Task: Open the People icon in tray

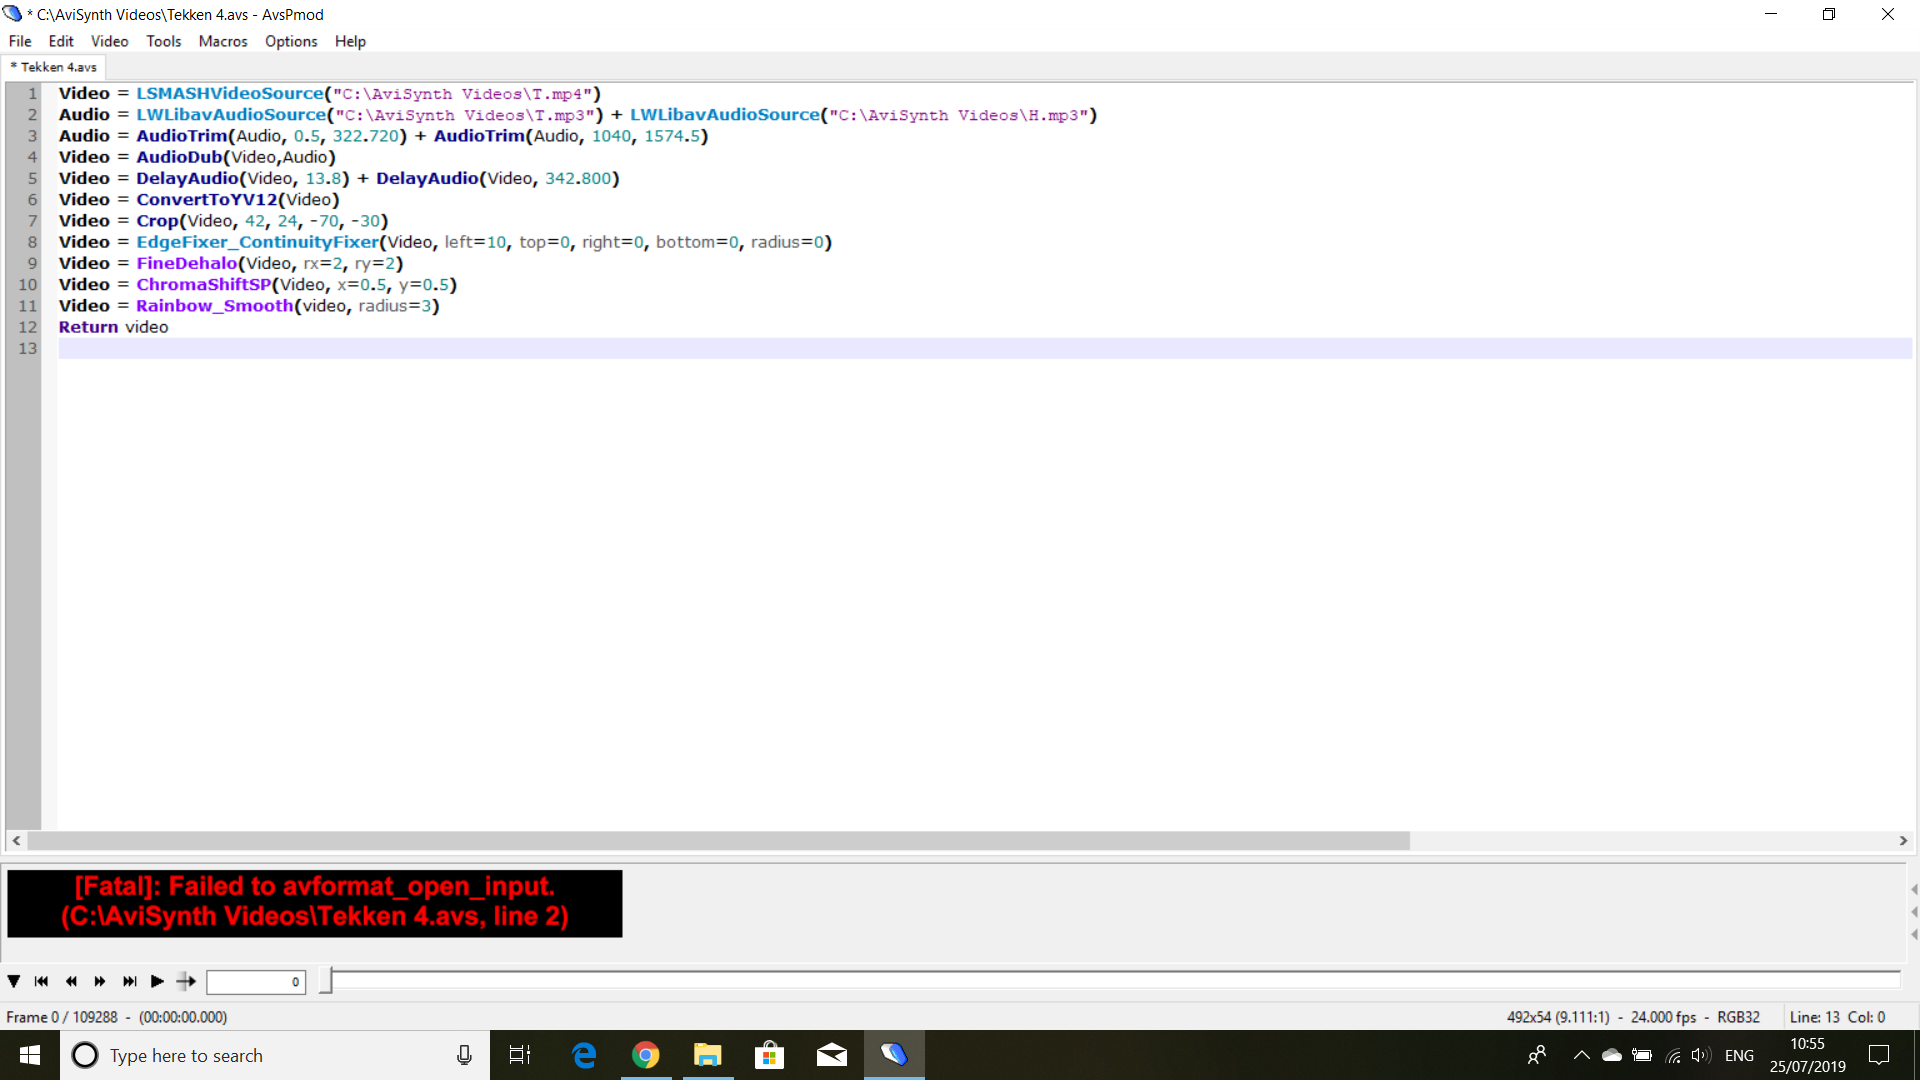Action: (1537, 1055)
